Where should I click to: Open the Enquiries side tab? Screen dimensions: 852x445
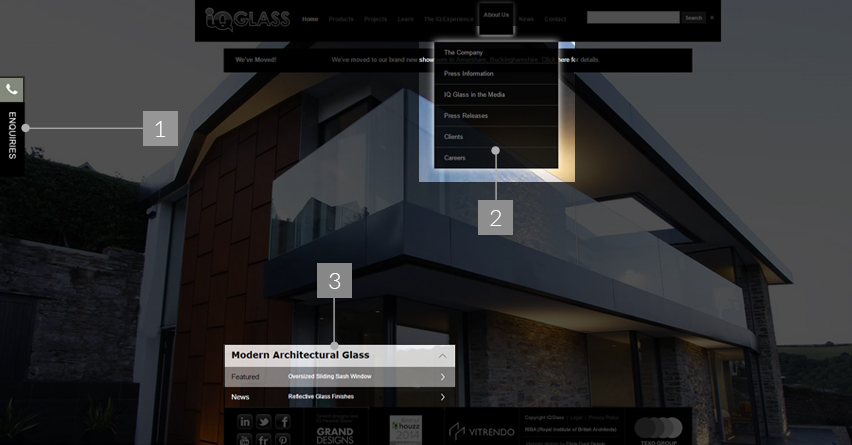click(12, 136)
